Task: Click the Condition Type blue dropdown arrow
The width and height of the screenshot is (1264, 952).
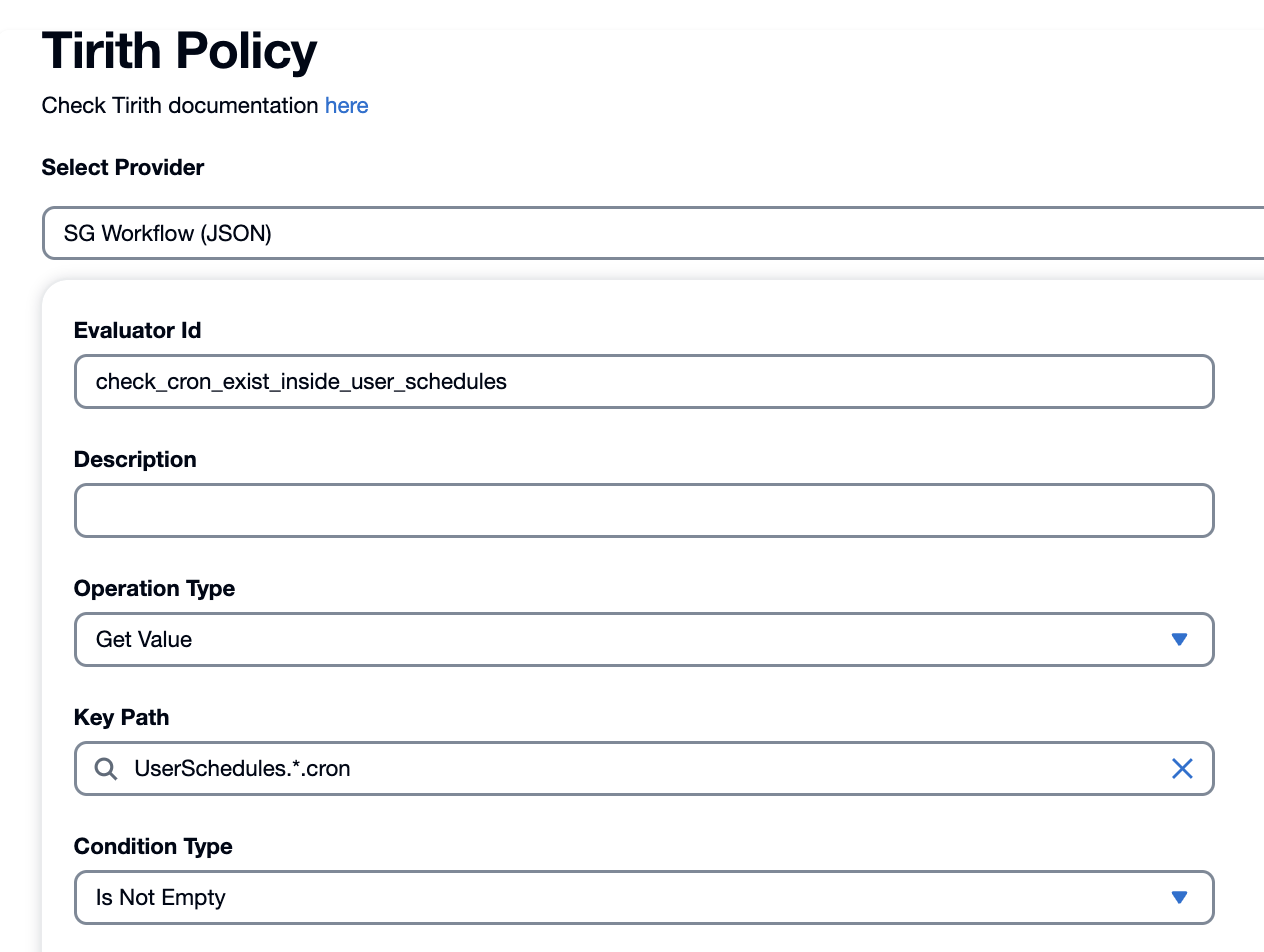Action: coord(1179,898)
